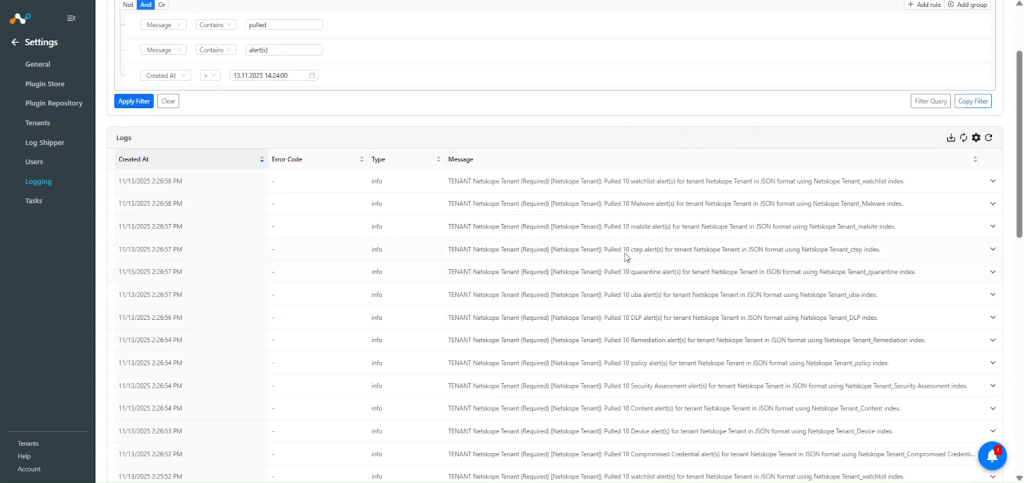Viewport: 1024px width, 483px height.
Task: Click the 'alert(s)' filter value field
Action: point(284,50)
